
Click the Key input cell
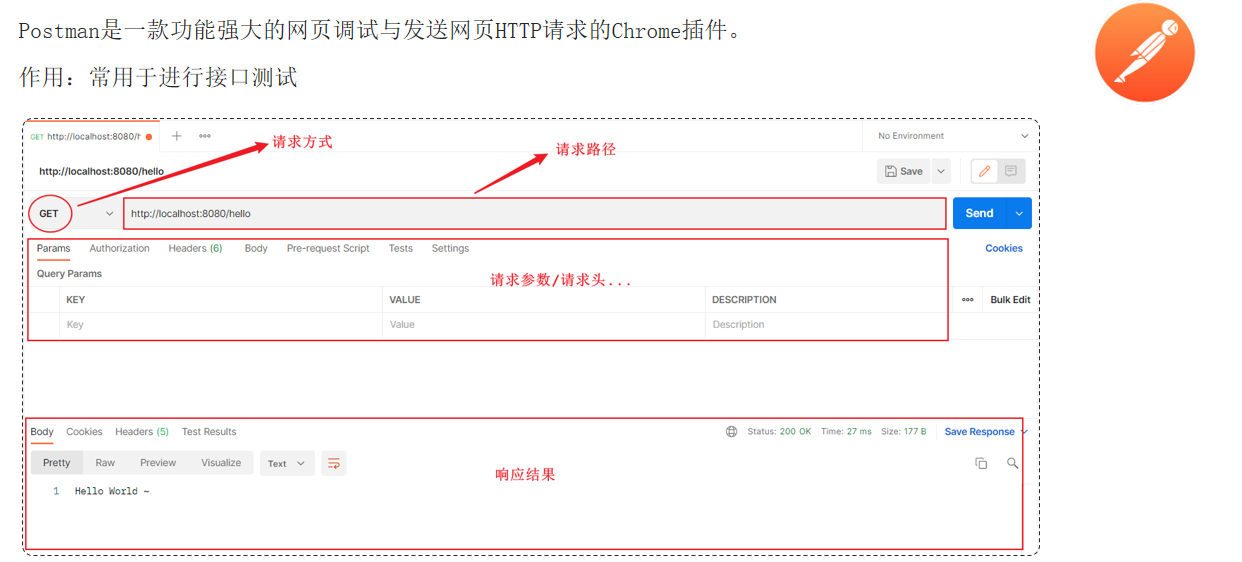[x=220, y=325]
